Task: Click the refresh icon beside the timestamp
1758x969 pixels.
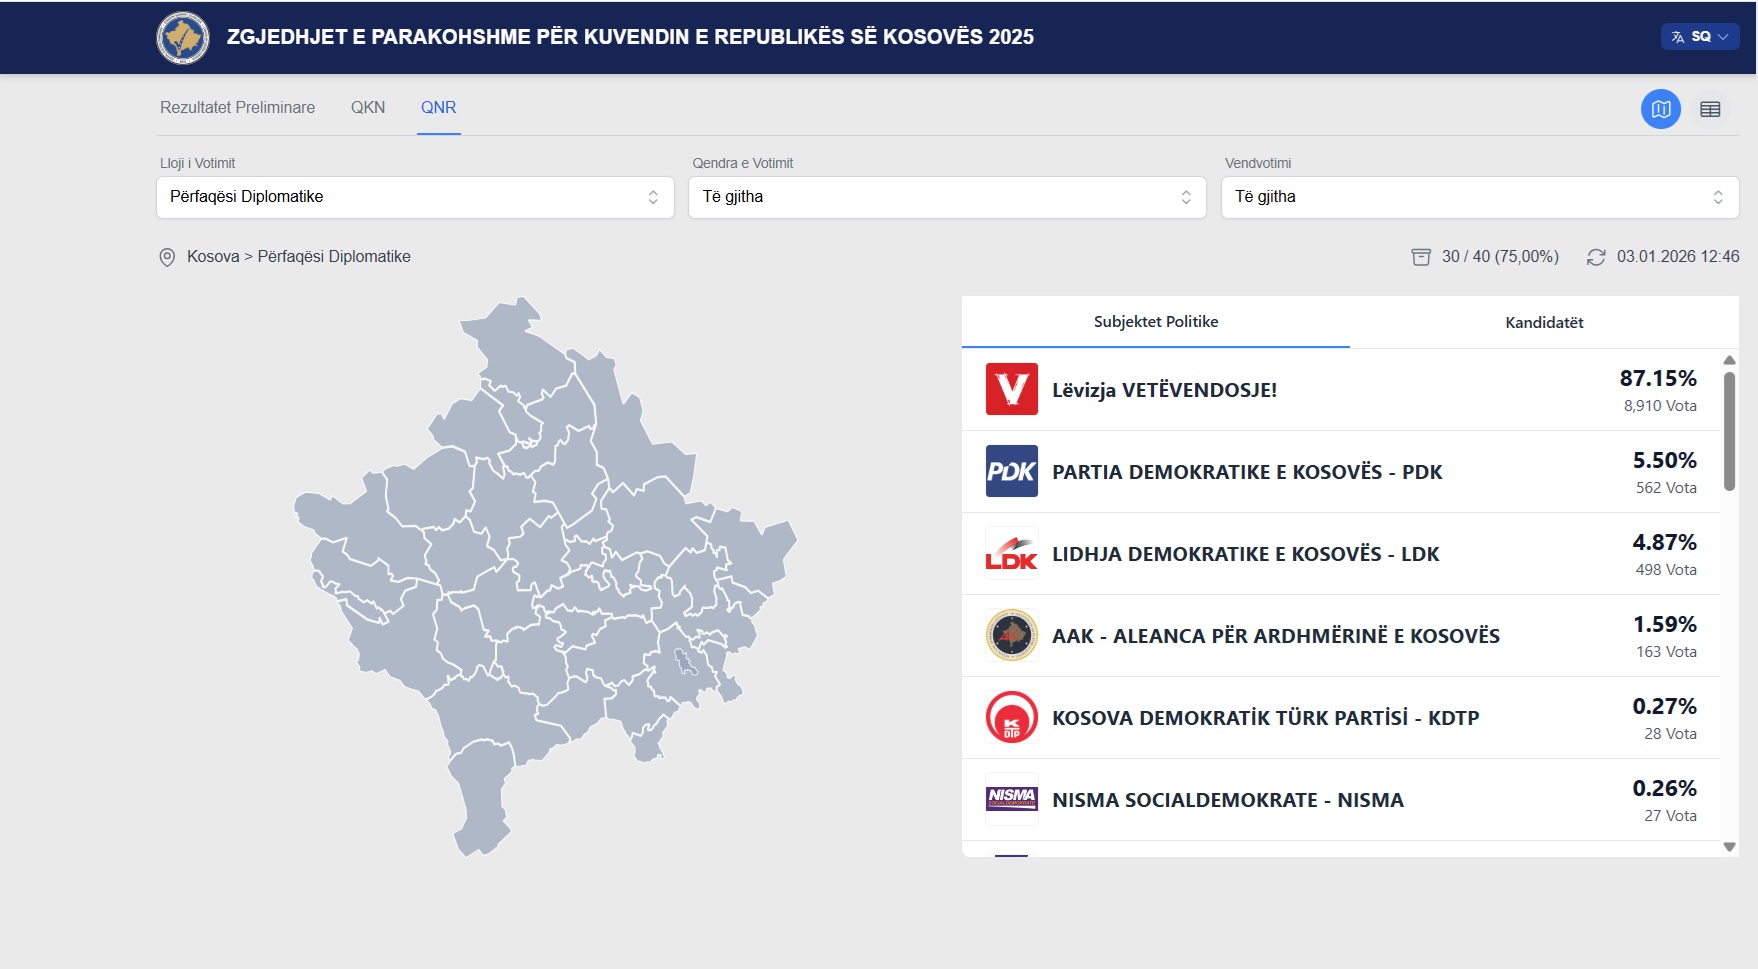Action: [x=1596, y=257]
